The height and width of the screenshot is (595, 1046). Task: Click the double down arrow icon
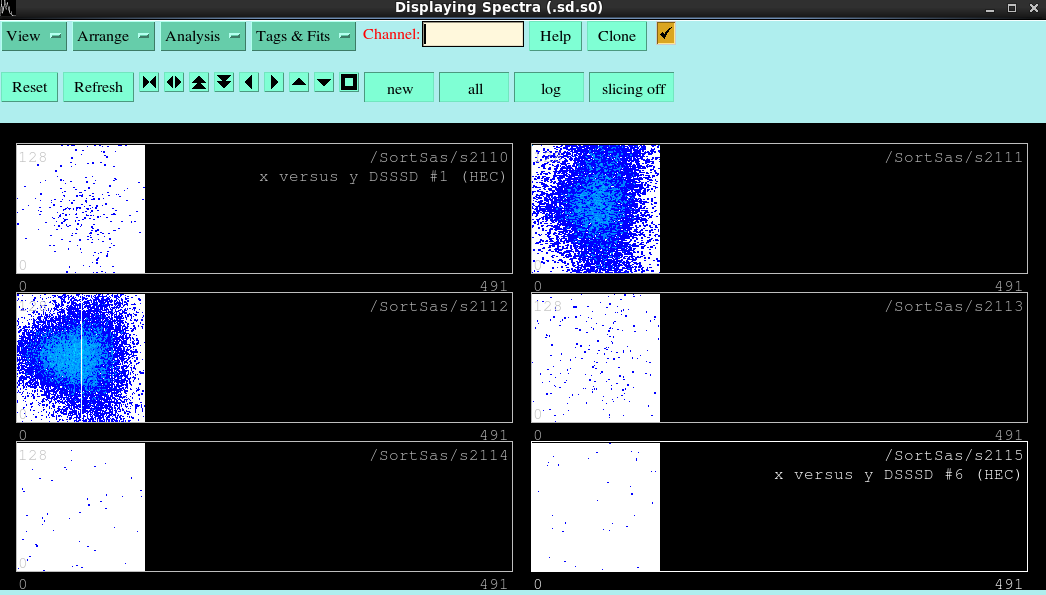coord(224,82)
